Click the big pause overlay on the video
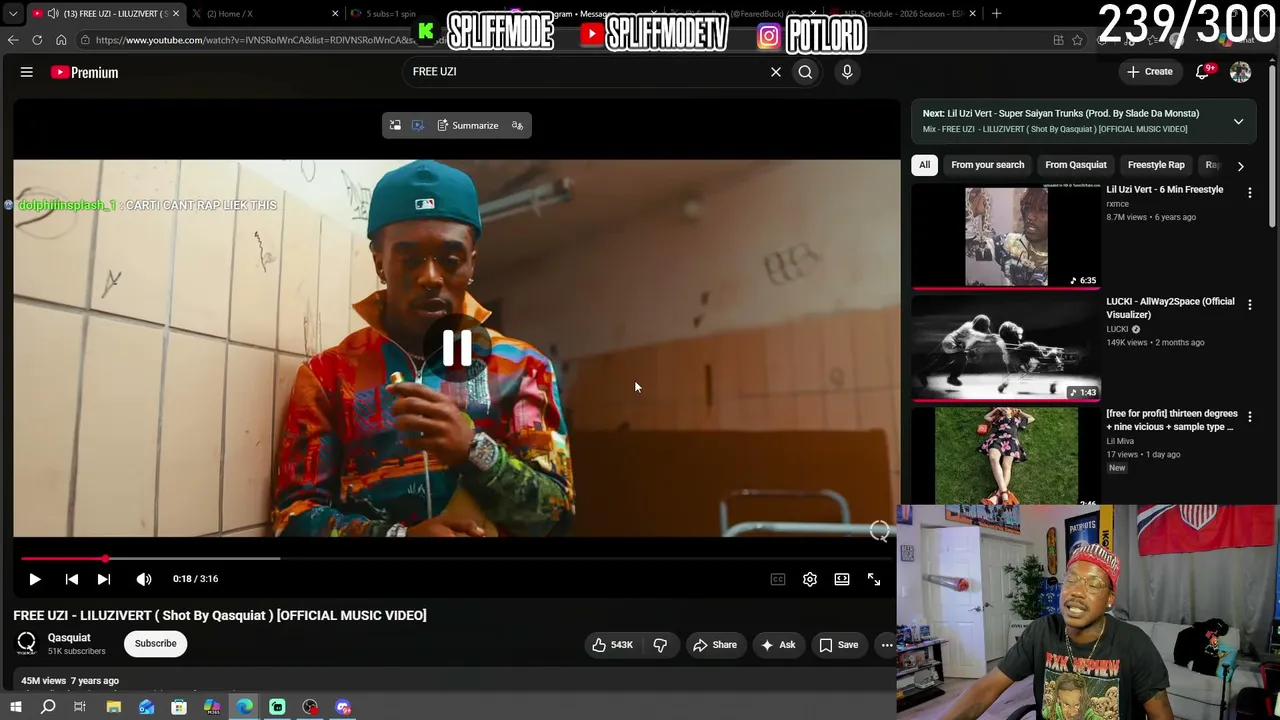 457,348
